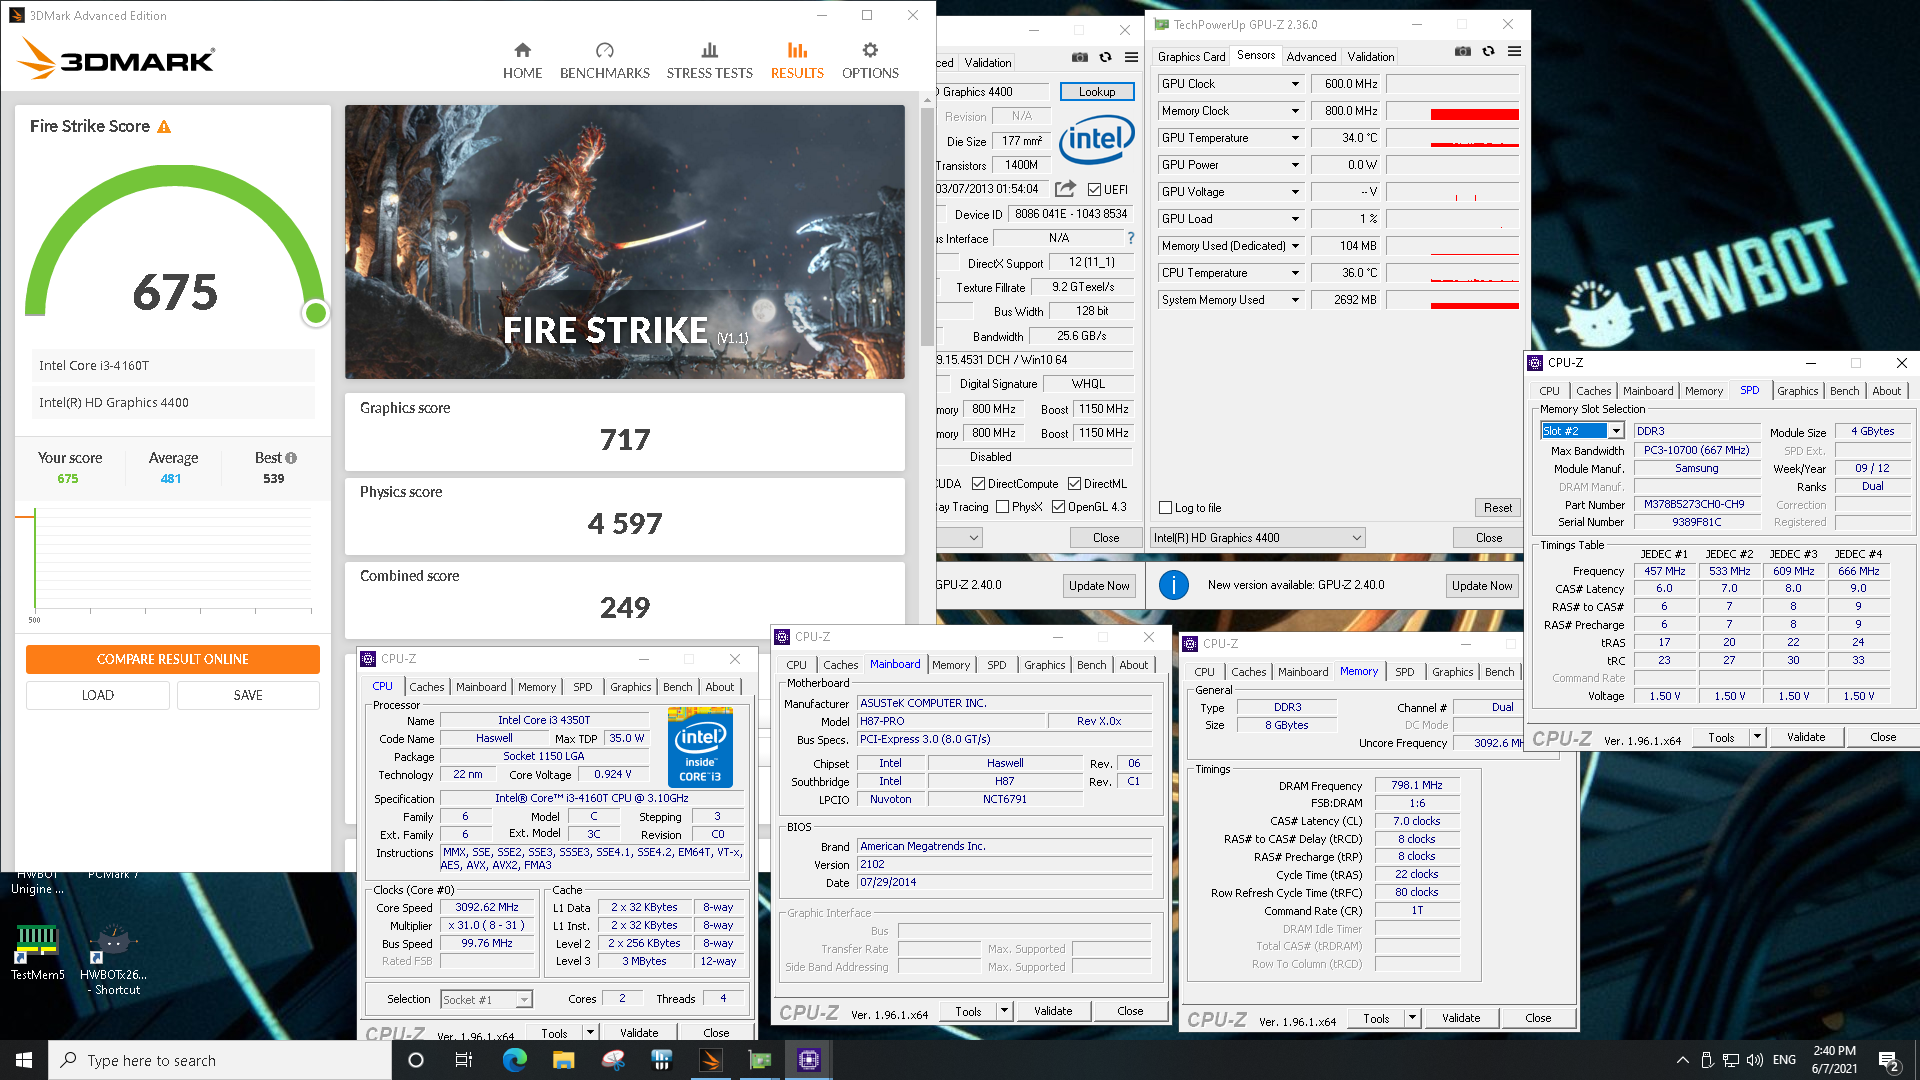Click the Fire Strike score gauge knob
This screenshot has height=1080, width=1920.
[x=316, y=313]
